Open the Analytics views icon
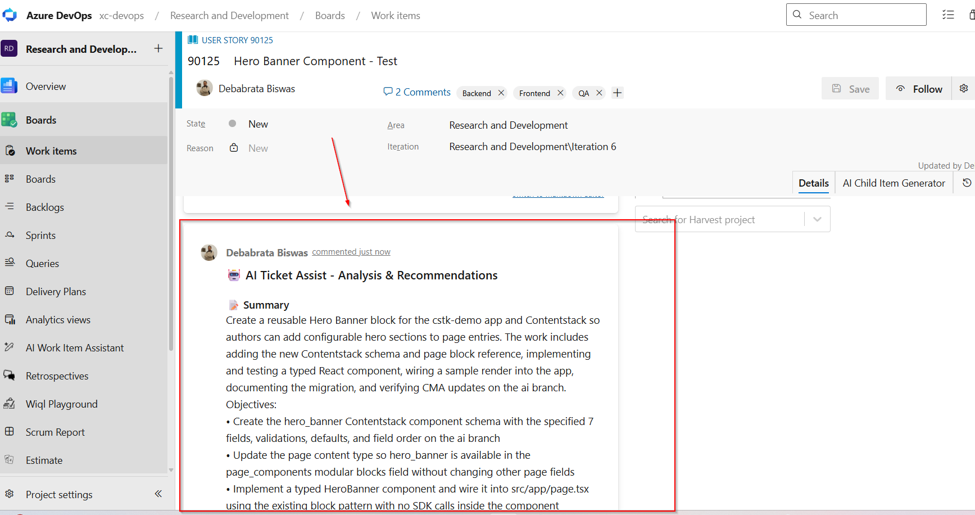The image size is (975, 515). tap(9, 319)
